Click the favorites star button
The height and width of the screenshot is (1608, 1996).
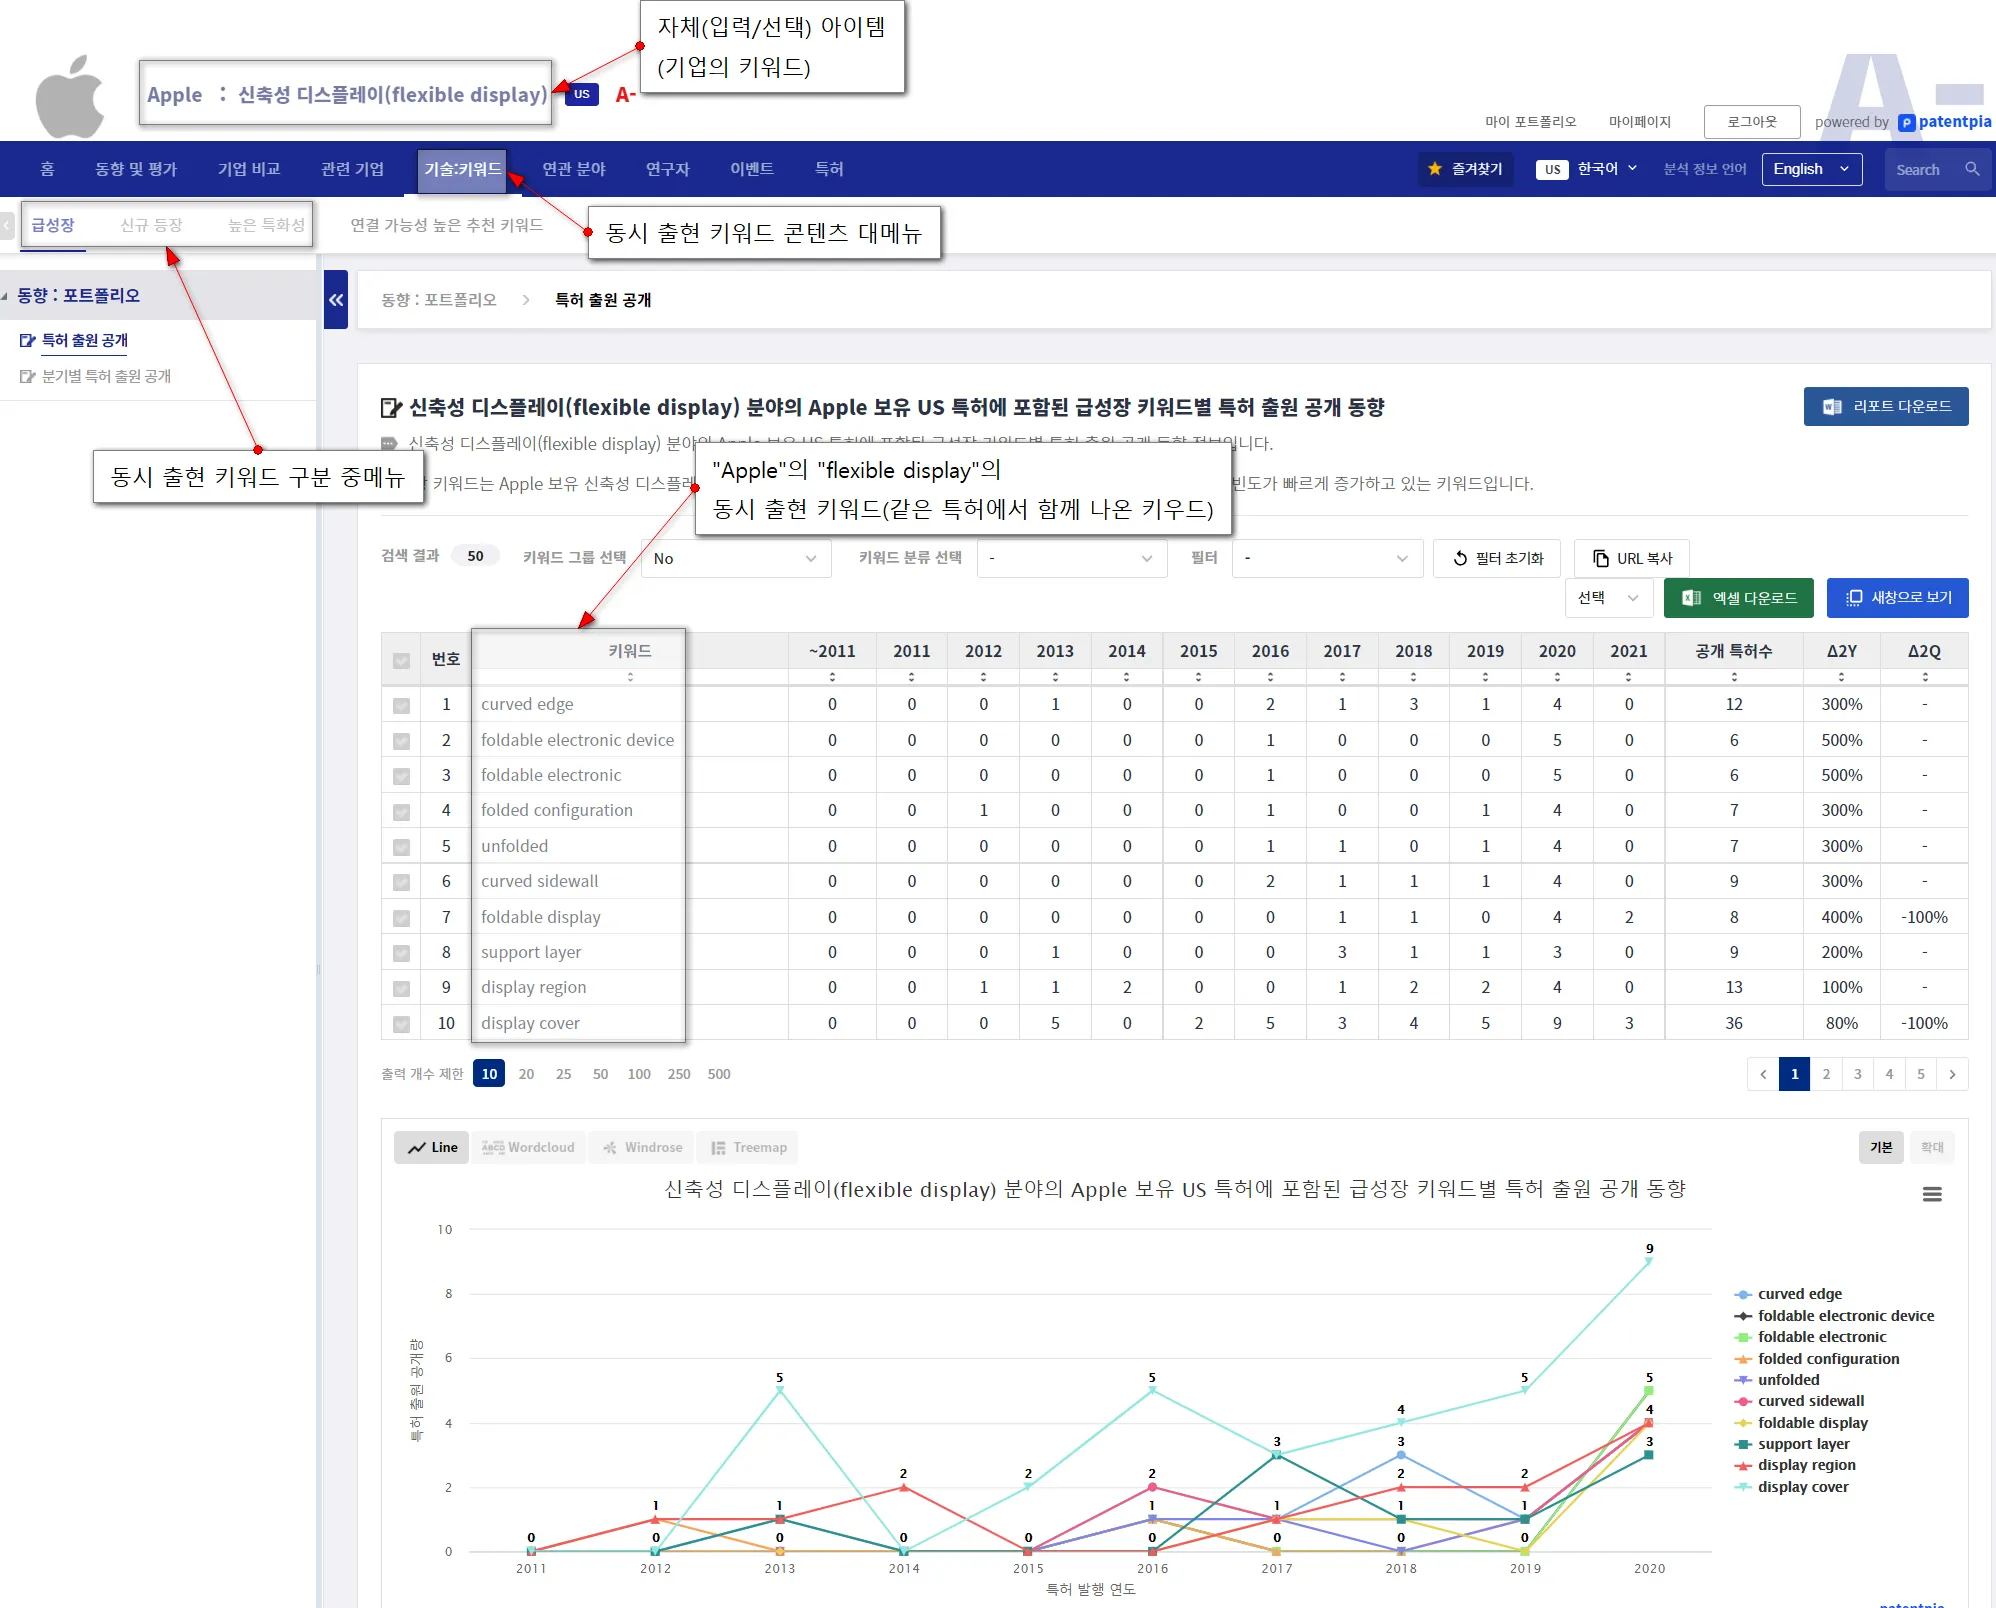(x=1465, y=169)
